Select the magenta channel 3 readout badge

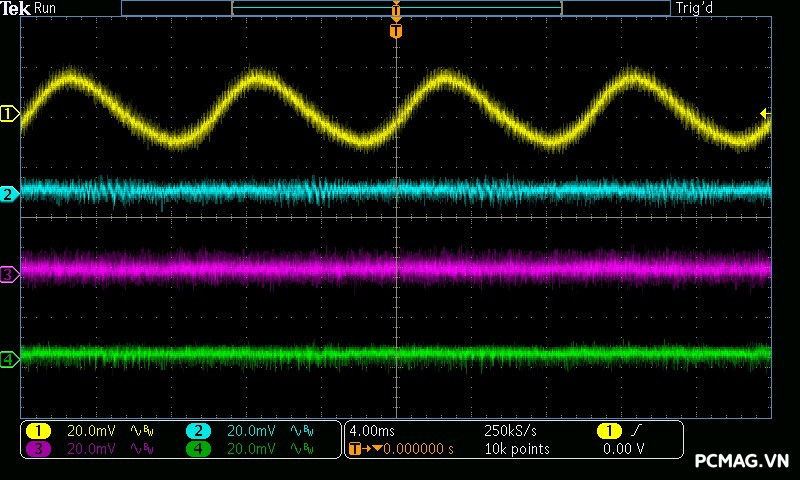pyautogui.click(x=38, y=449)
